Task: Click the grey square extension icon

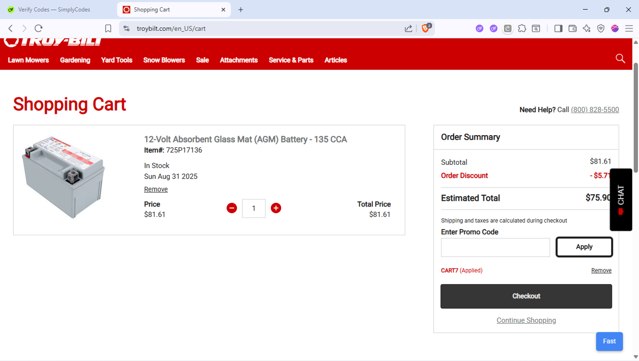Action: pos(508,28)
